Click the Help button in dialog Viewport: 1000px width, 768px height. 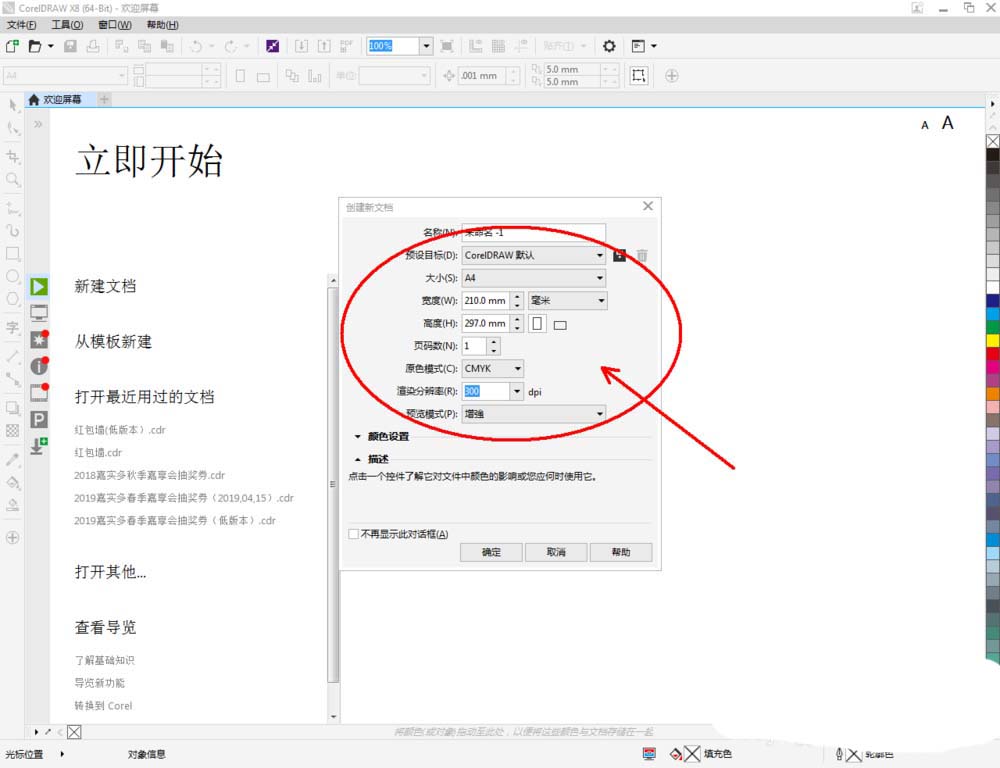click(x=621, y=552)
